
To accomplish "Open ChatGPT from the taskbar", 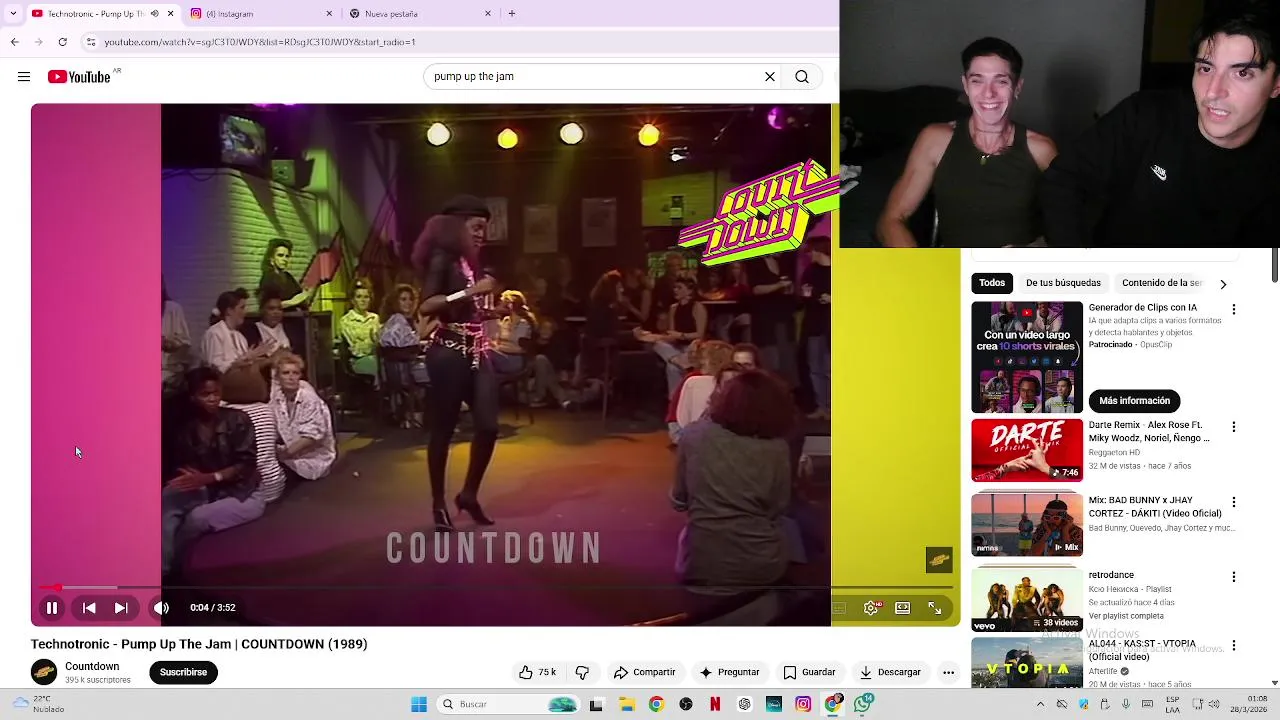I will point(744,704).
